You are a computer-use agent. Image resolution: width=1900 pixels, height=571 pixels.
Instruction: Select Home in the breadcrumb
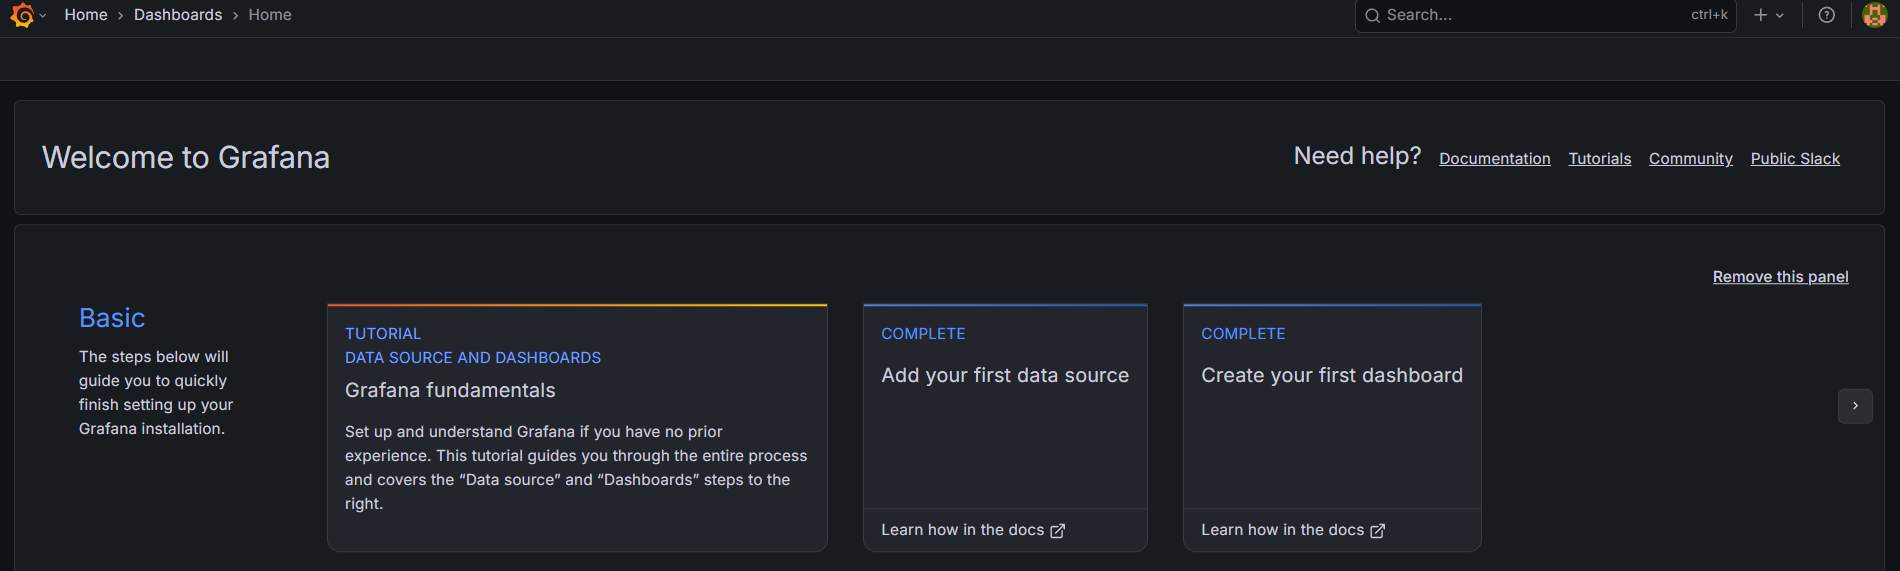pos(86,15)
